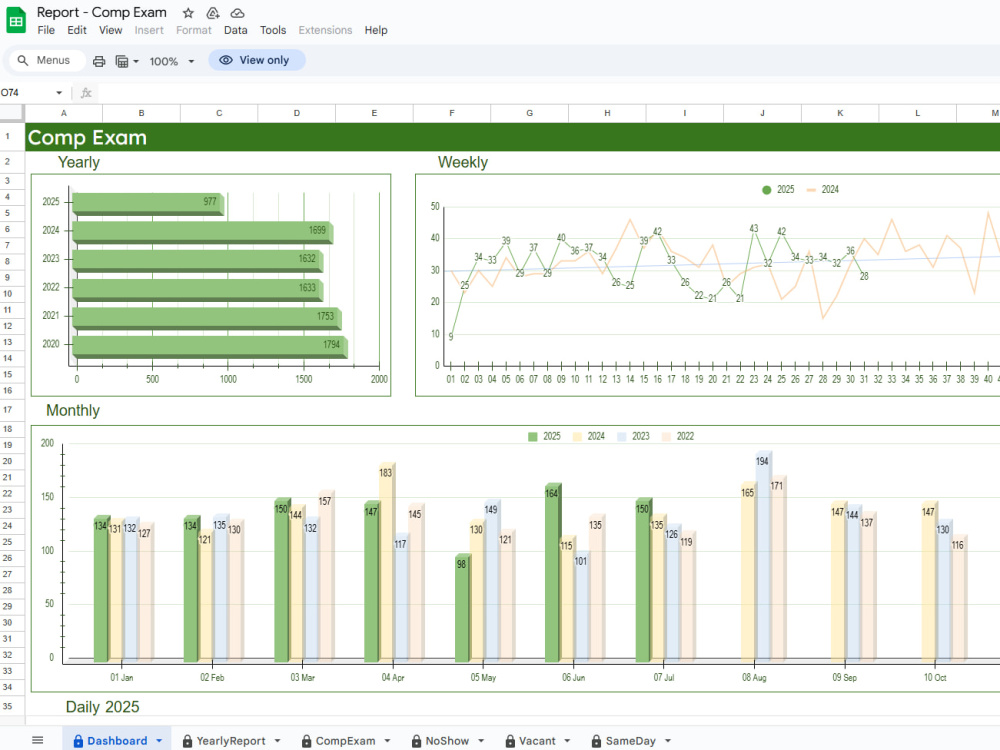Click the 08 Aug bar labeled 194
The width and height of the screenshot is (1000, 750).
pyautogui.click(x=764, y=555)
